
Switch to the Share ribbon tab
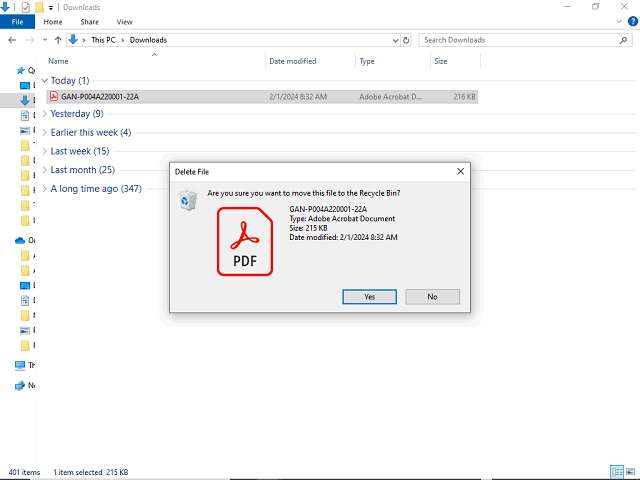tap(89, 22)
